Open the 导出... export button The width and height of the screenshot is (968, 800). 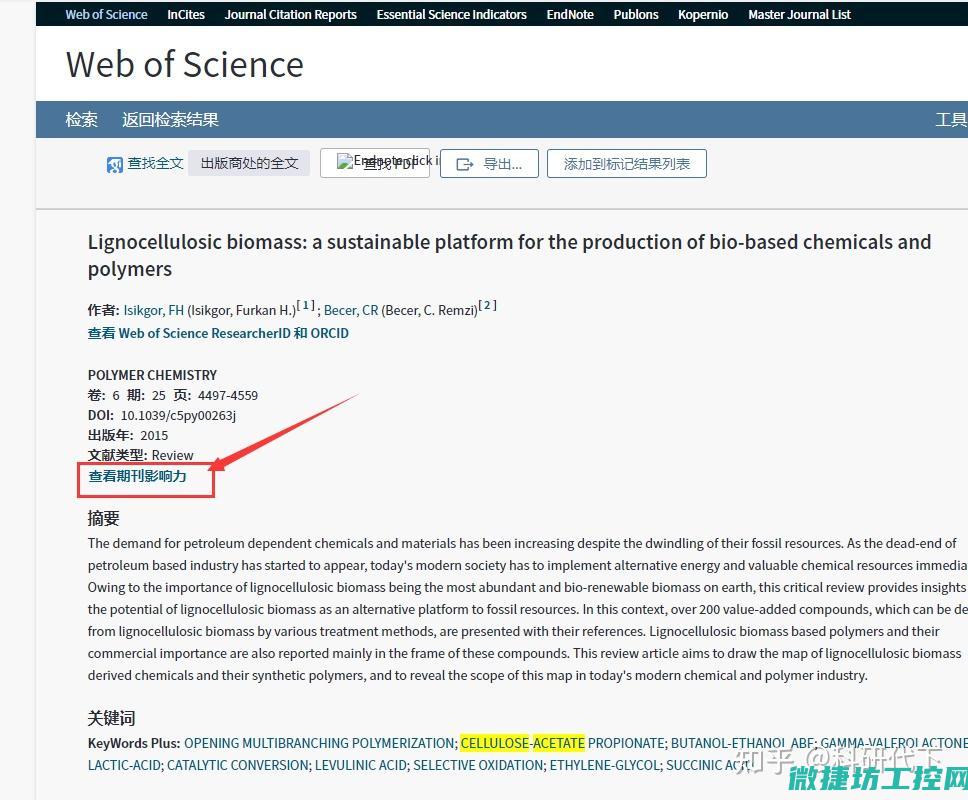click(x=489, y=164)
